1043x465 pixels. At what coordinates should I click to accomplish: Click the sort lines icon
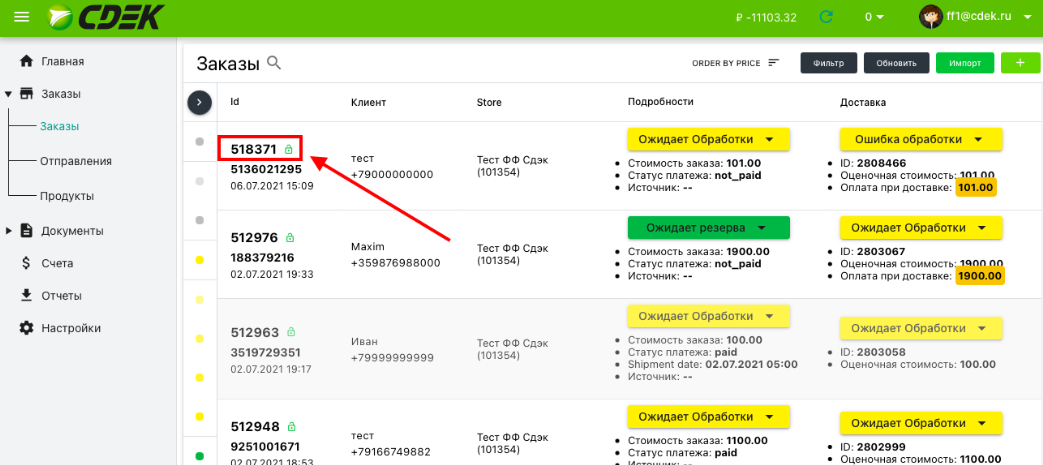(x=773, y=63)
